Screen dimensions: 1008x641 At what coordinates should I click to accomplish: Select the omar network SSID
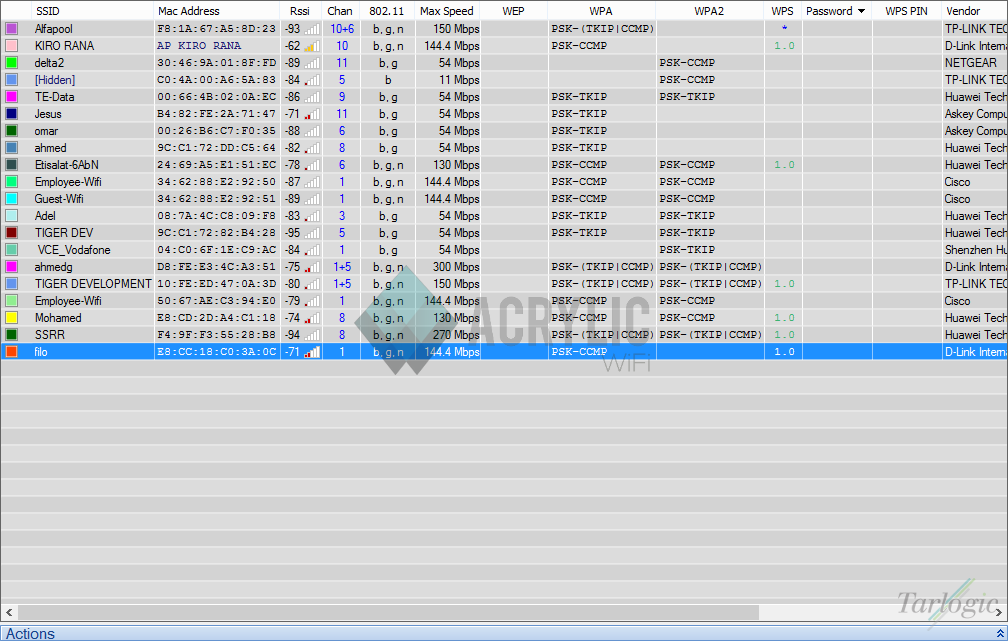pos(46,131)
